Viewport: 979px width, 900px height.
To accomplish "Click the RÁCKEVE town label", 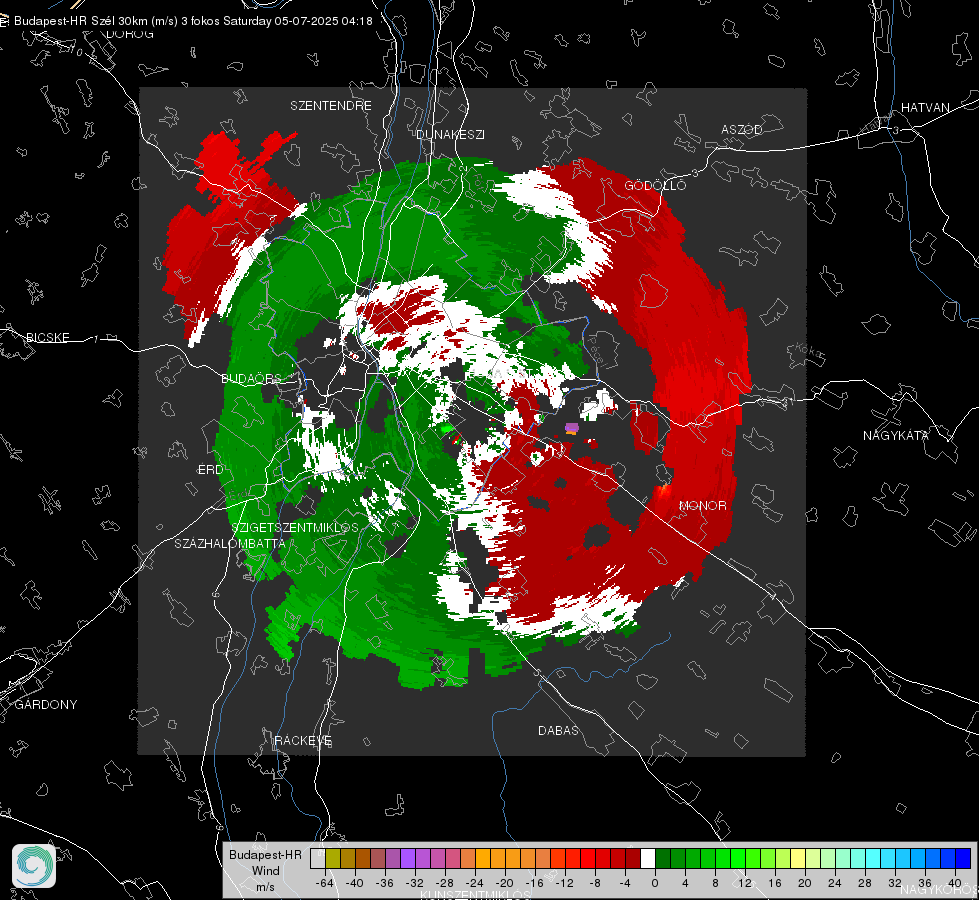I will (x=303, y=740).
